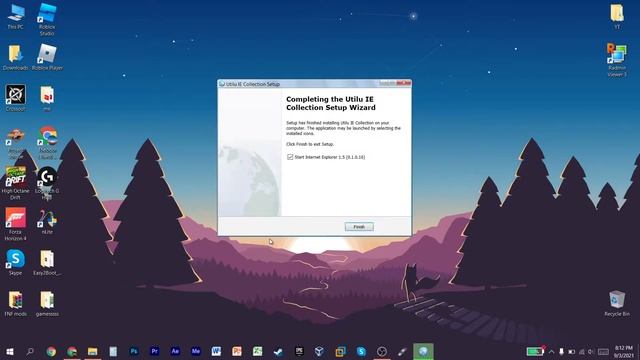Select the Easy2Boot folder on desktop
This screenshot has height=360, width=640.
click(47, 262)
